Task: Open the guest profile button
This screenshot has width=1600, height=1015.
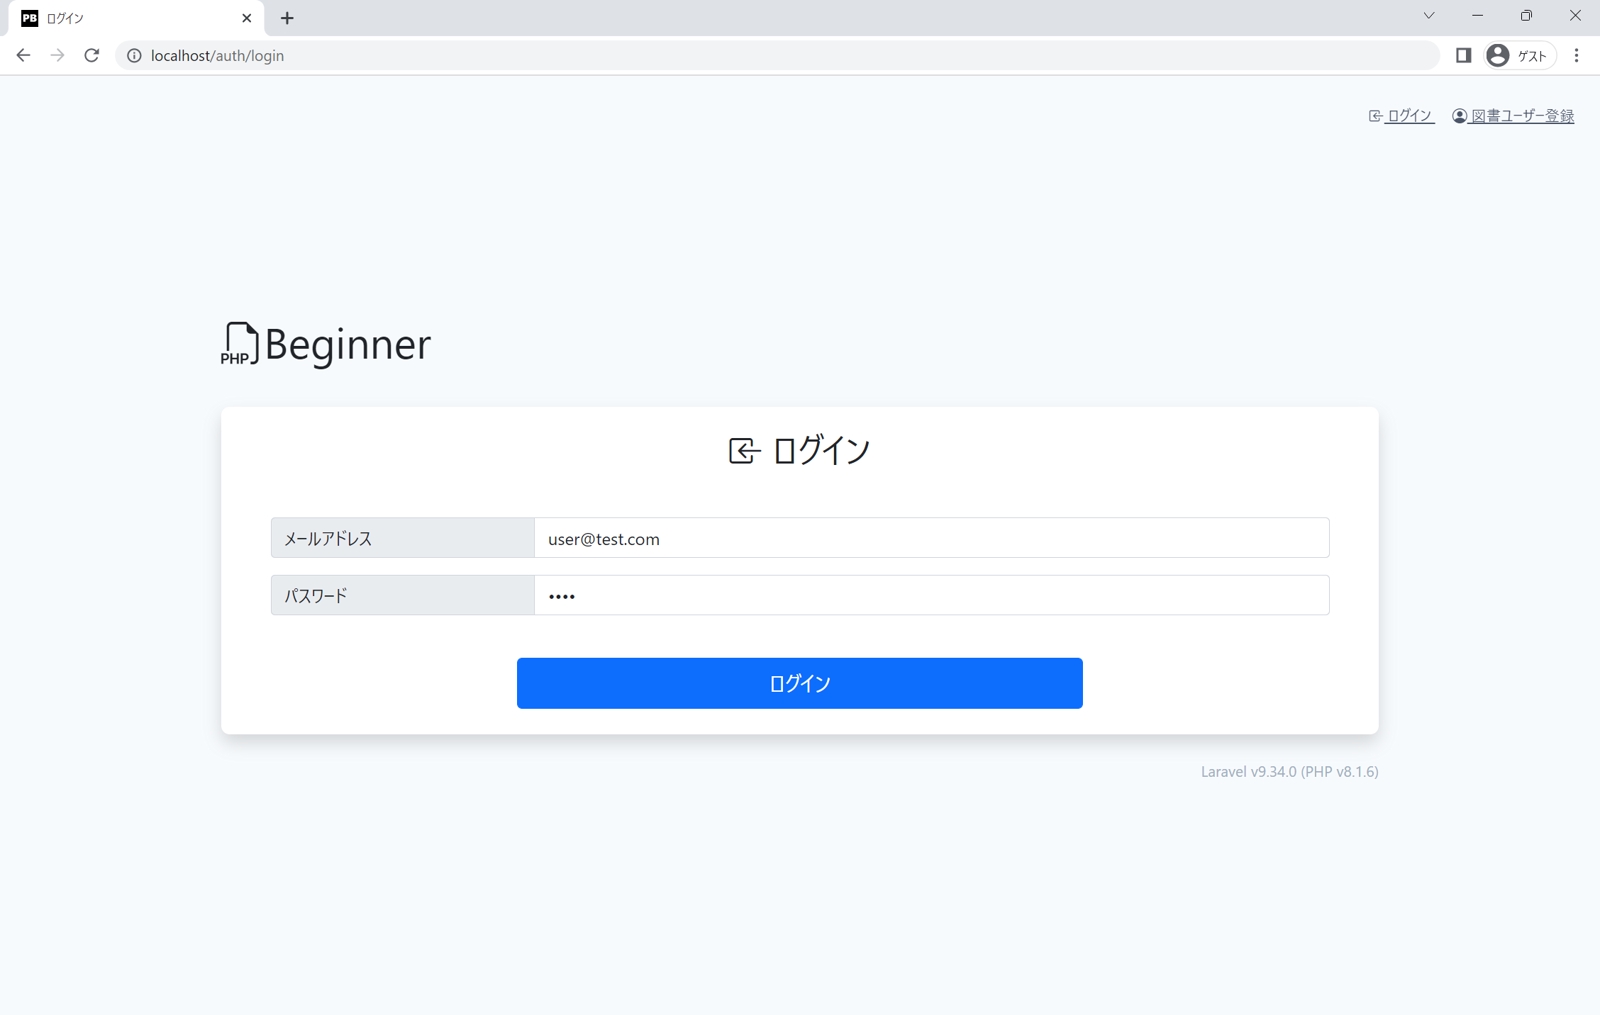Action: 1518,56
